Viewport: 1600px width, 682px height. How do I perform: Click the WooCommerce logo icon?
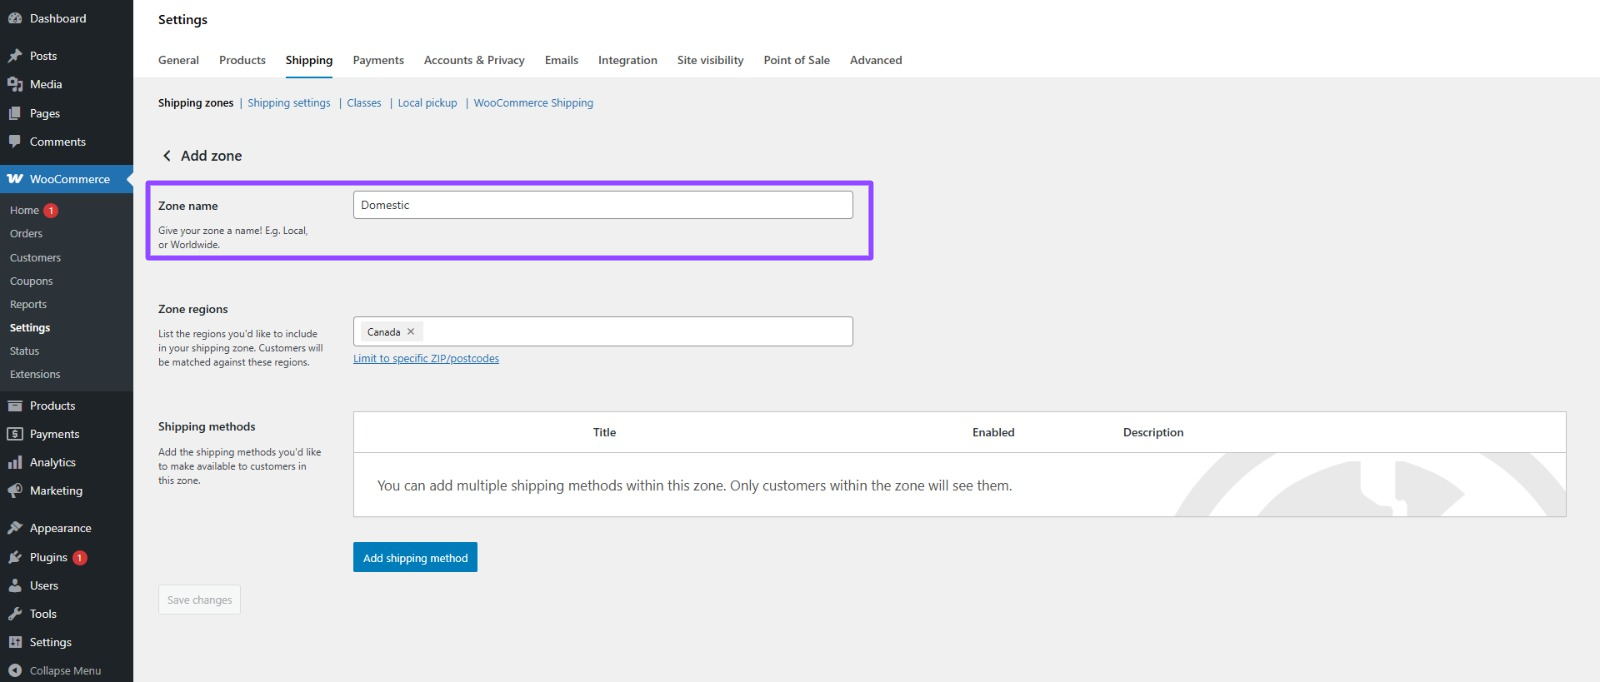coord(15,179)
